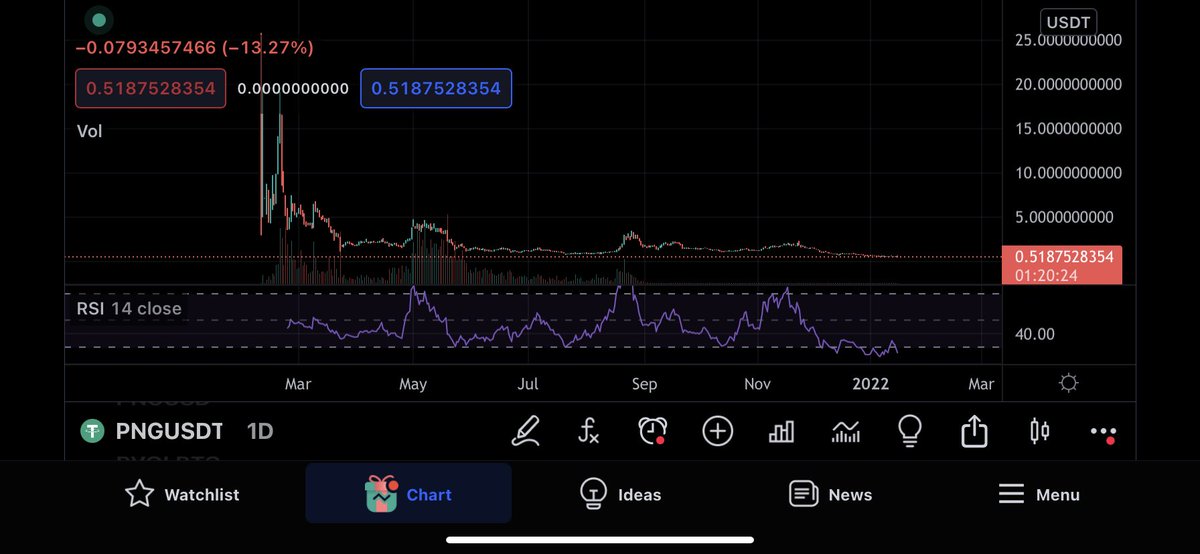Screen dimensions: 1200x554
Task: Share the chart using share icon
Action: (974, 431)
